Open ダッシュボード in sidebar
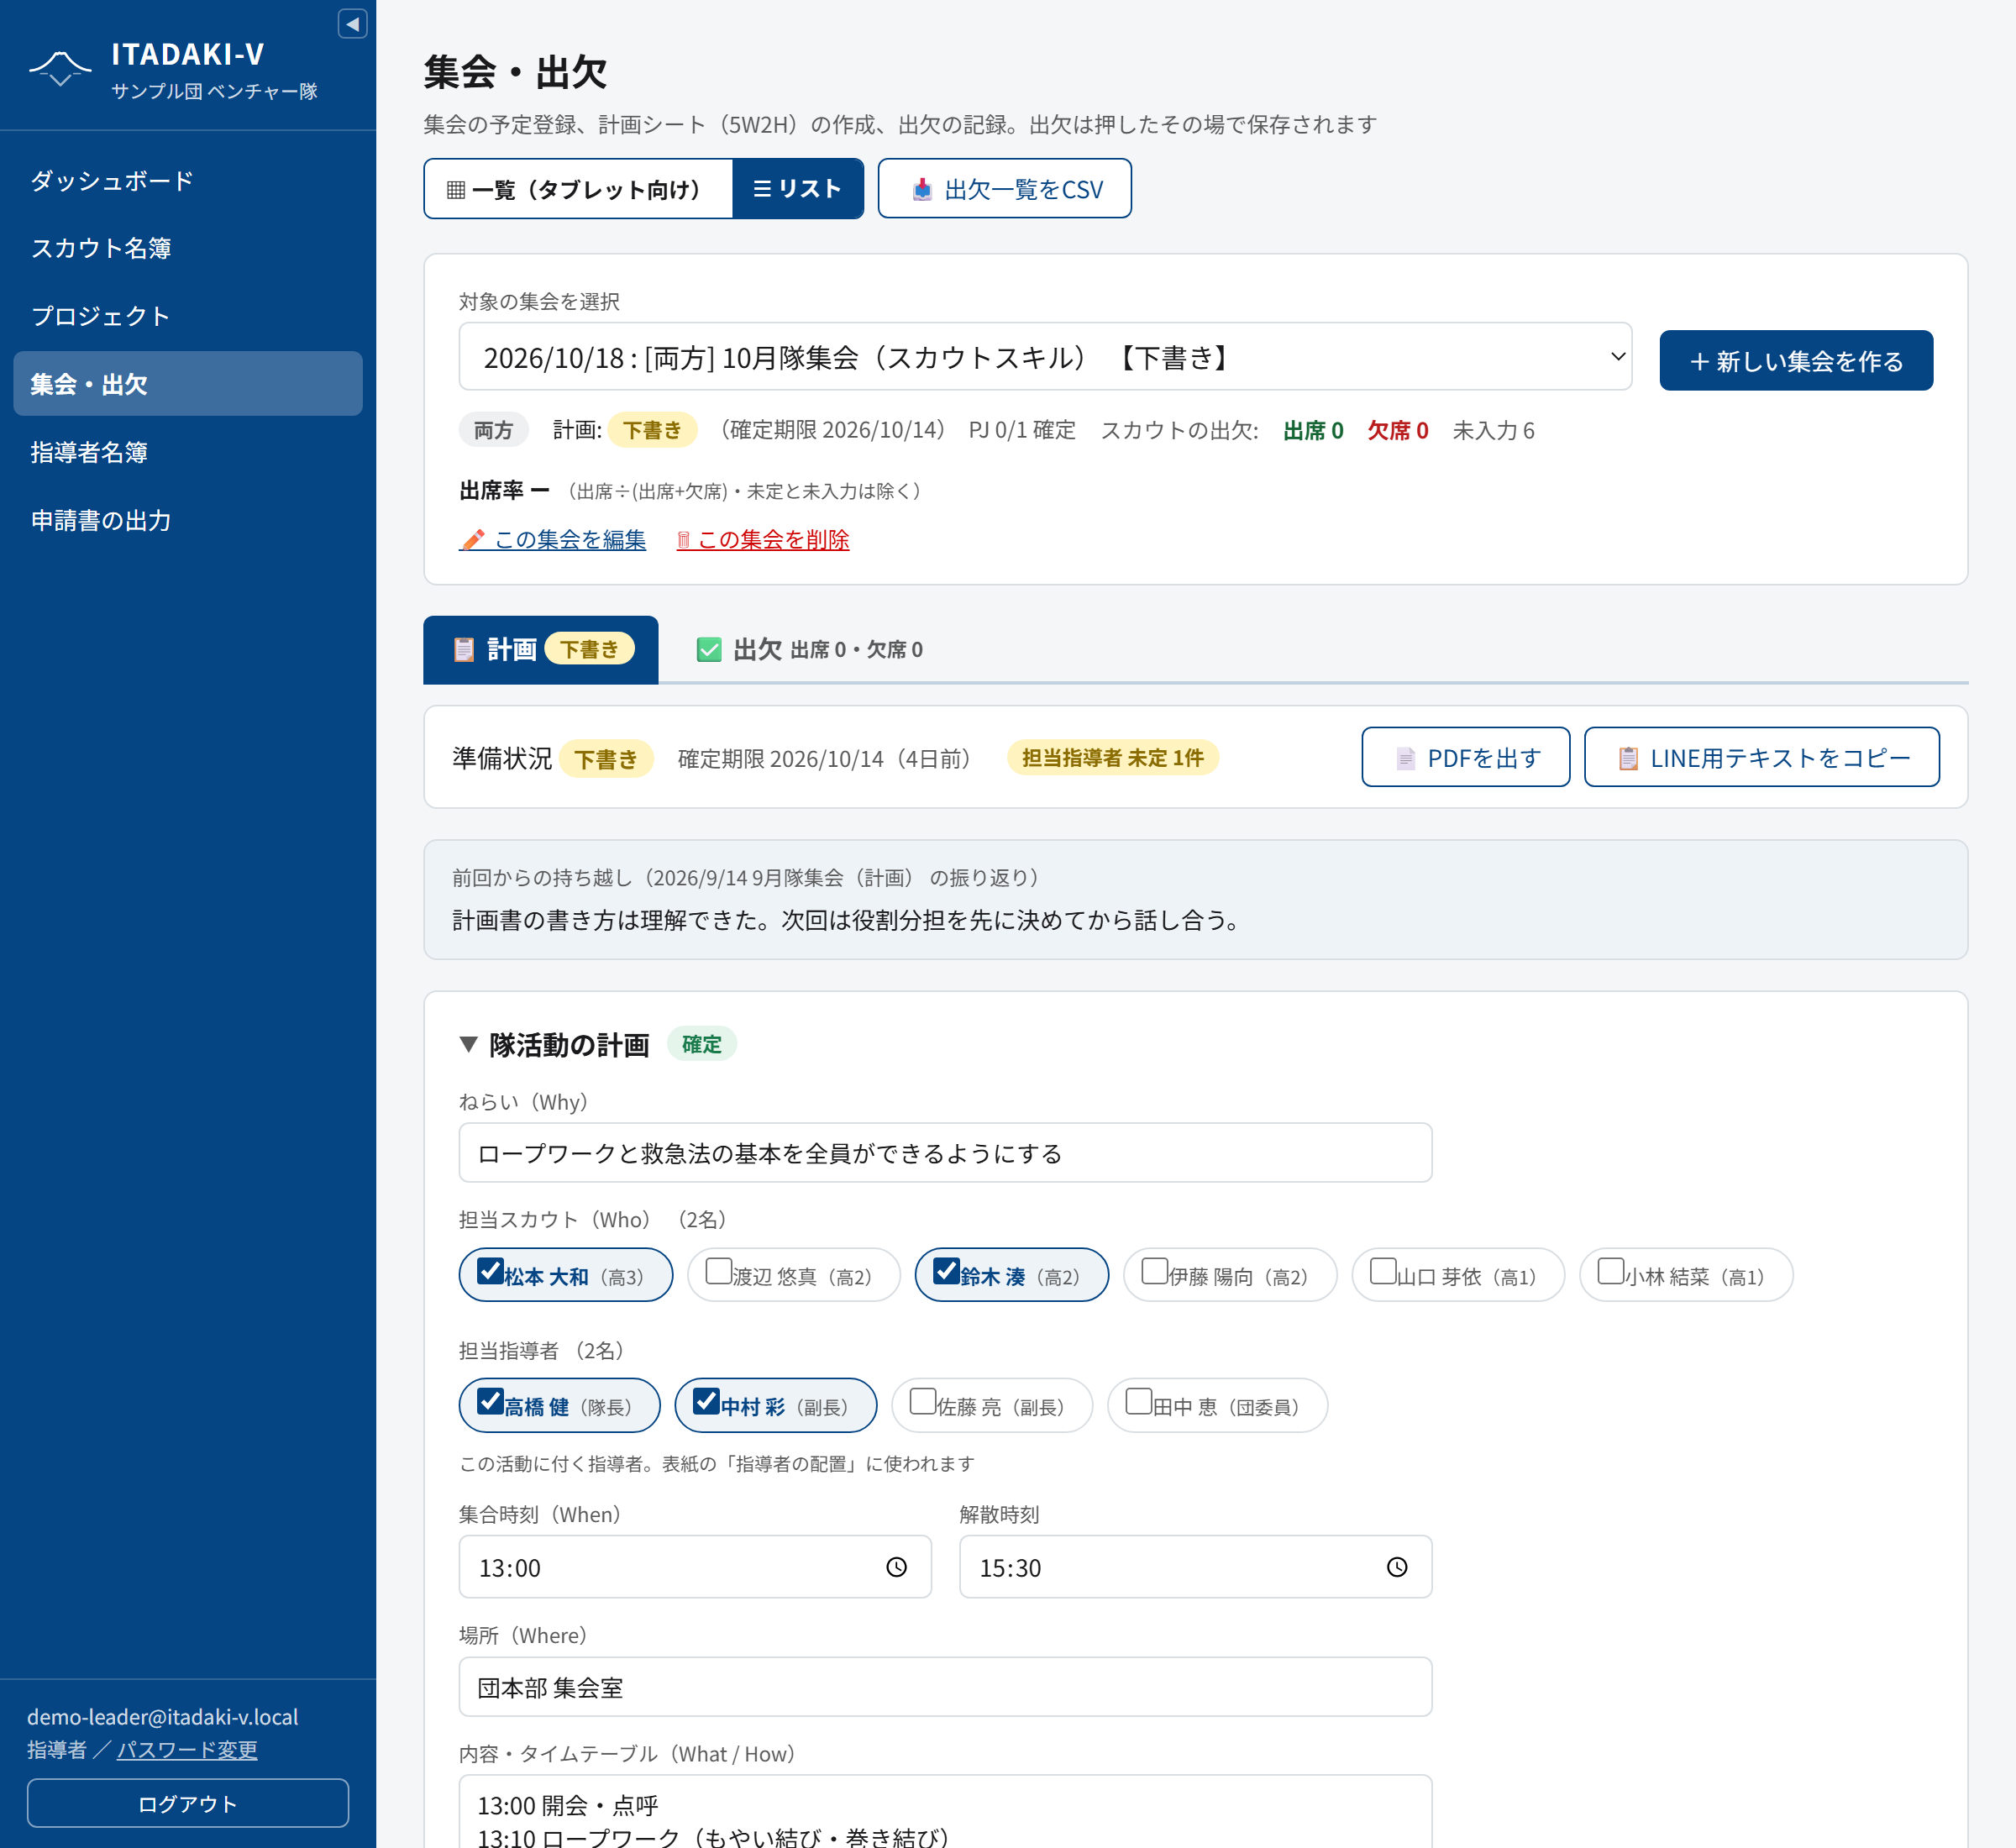This screenshot has height=1848, width=2016. pyautogui.click(x=188, y=181)
